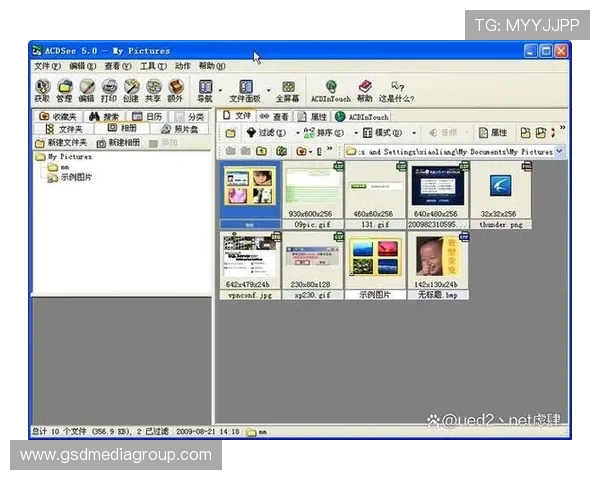This screenshot has width=600, height=480.
Task: Expand the folder path address dropdown
Action: pyautogui.click(x=559, y=151)
